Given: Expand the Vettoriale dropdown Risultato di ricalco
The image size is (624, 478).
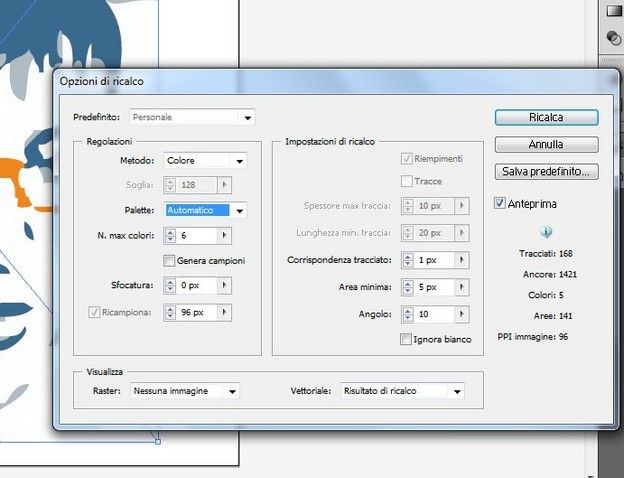Looking at the screenshot, I should point(456,391).
